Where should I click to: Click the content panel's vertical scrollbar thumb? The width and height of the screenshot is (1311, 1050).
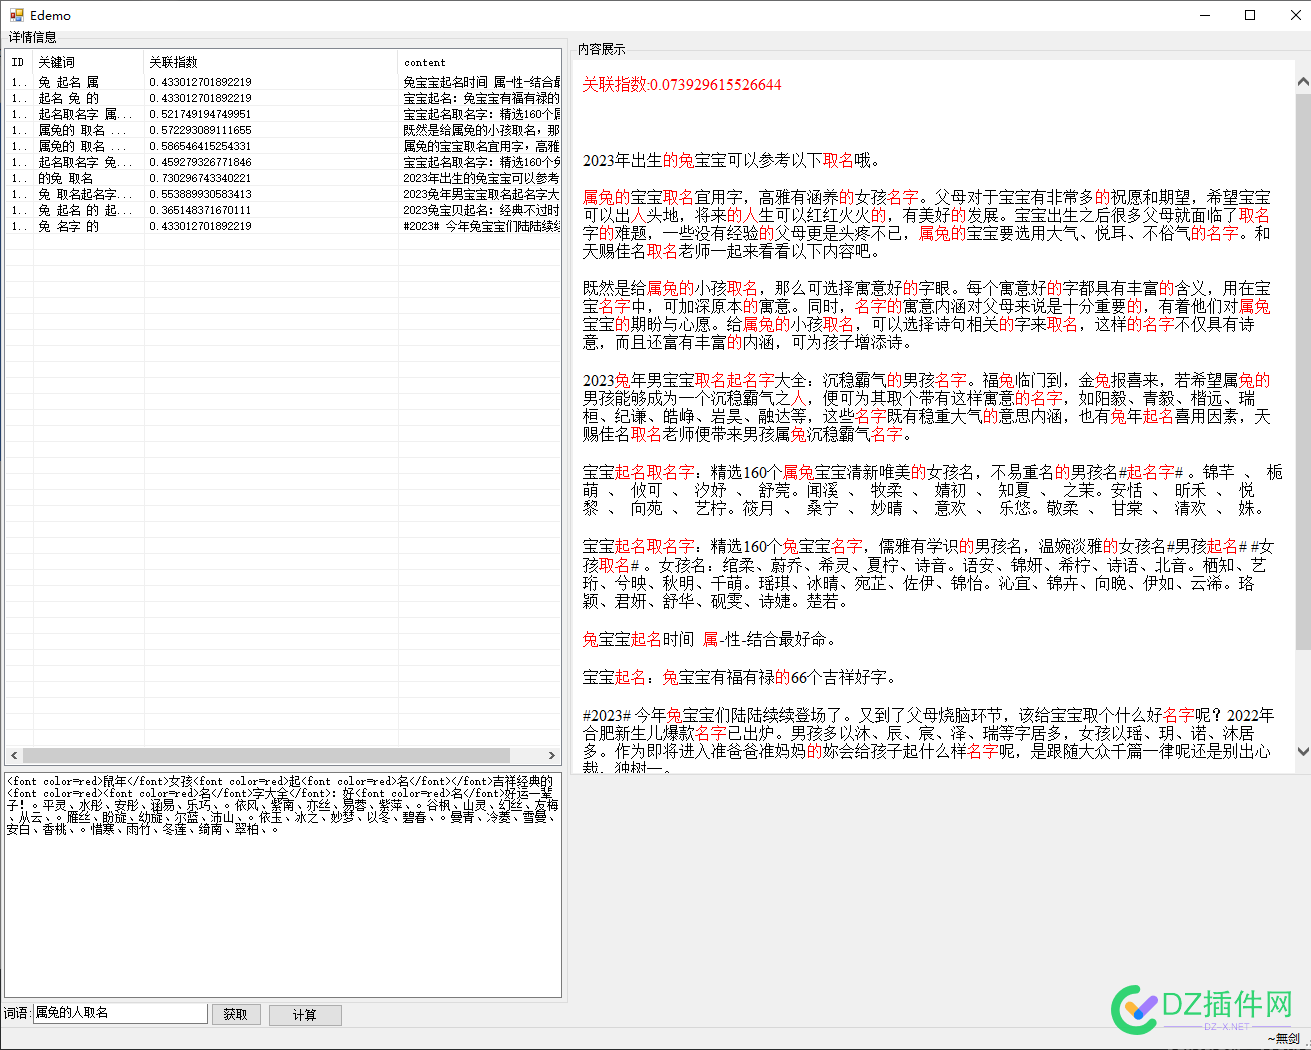point(1302,372)
